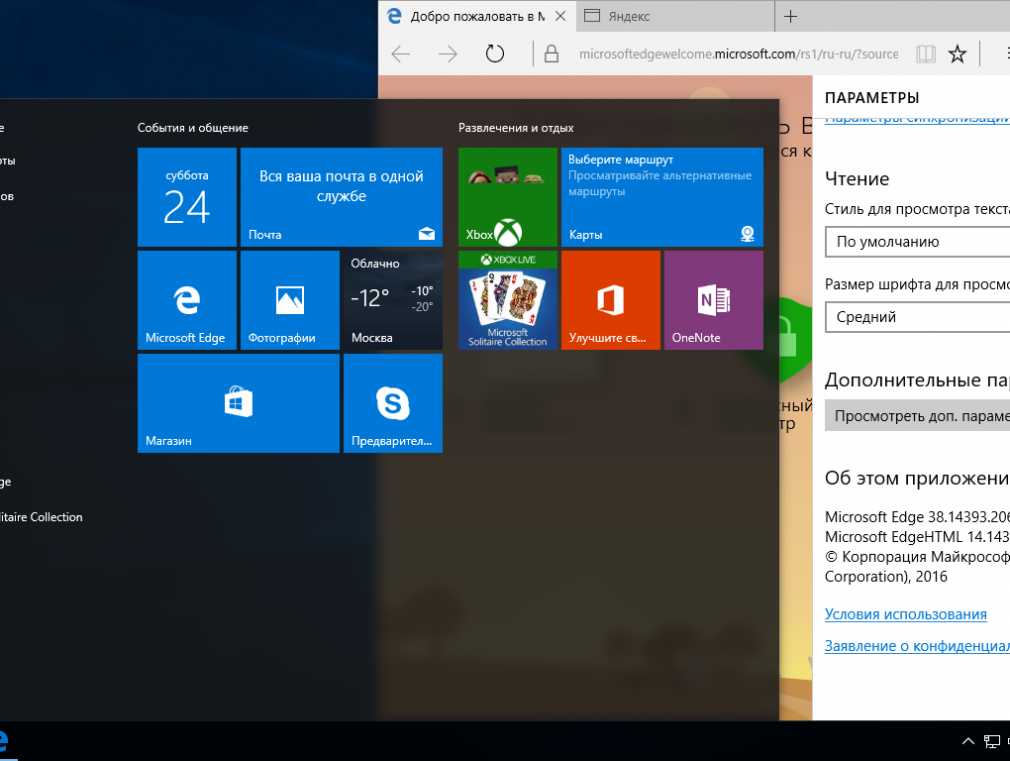Open the Условия использования link
The image size is (1010, 761).
coord(906,614)
